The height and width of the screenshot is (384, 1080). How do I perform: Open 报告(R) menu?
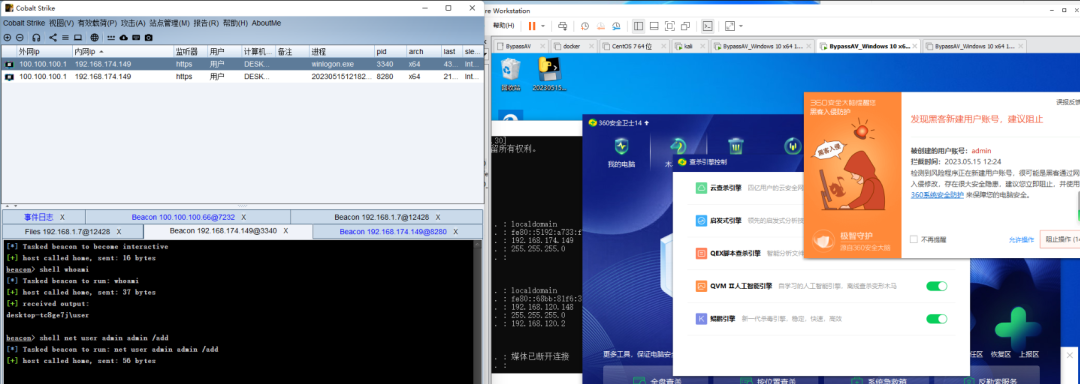click(x=206, y=23)
